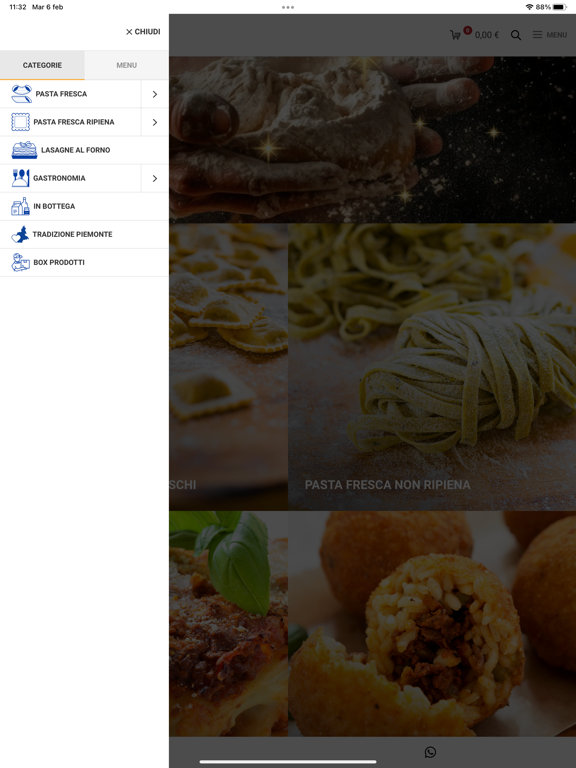Click the Gastronomia cutlery icon
576x768 pixels.
click(21, 178)
